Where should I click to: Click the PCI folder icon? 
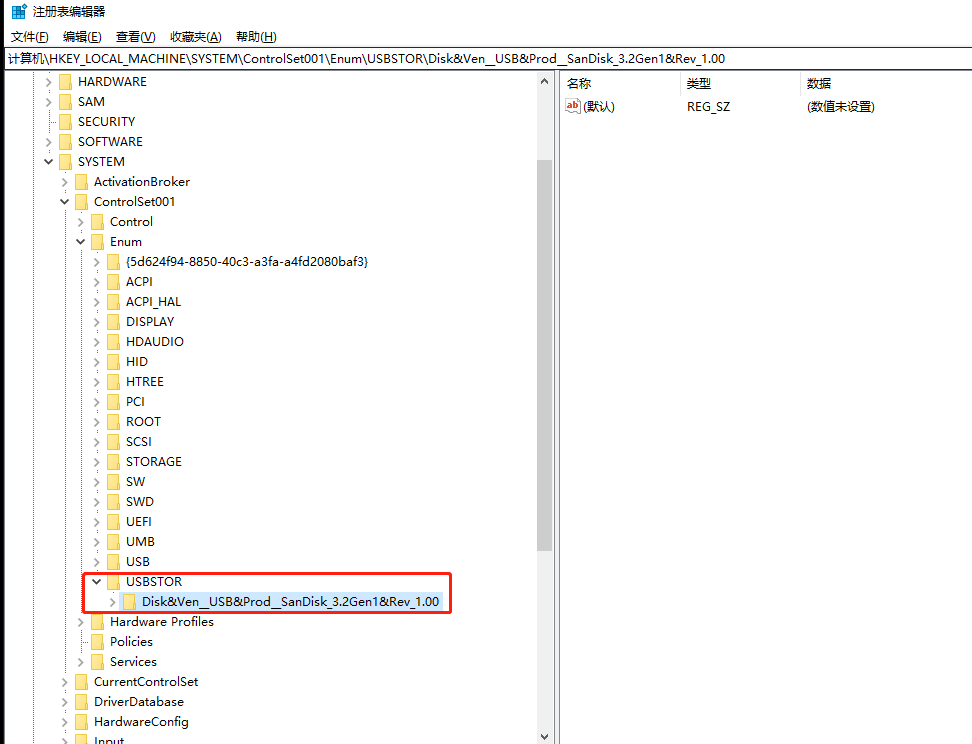tap(112, 401)
